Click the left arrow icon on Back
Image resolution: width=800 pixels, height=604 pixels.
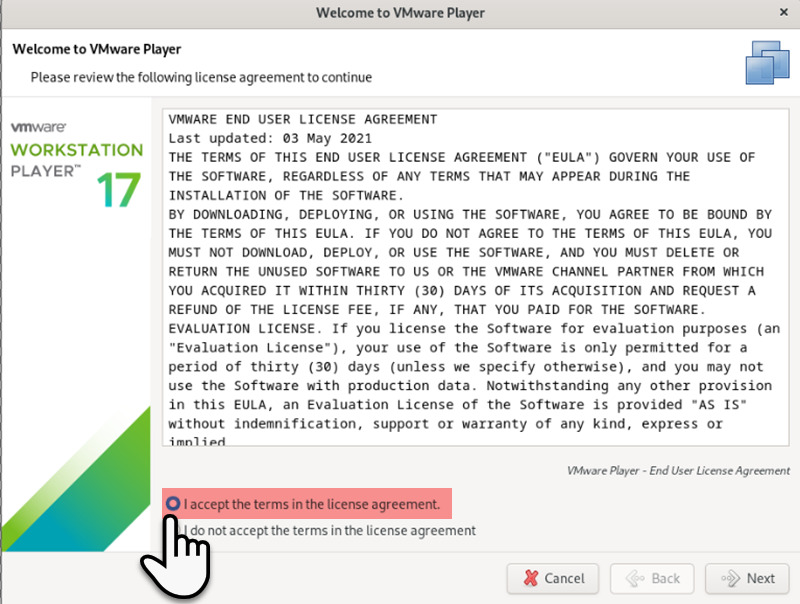click(x=633, y=578)
